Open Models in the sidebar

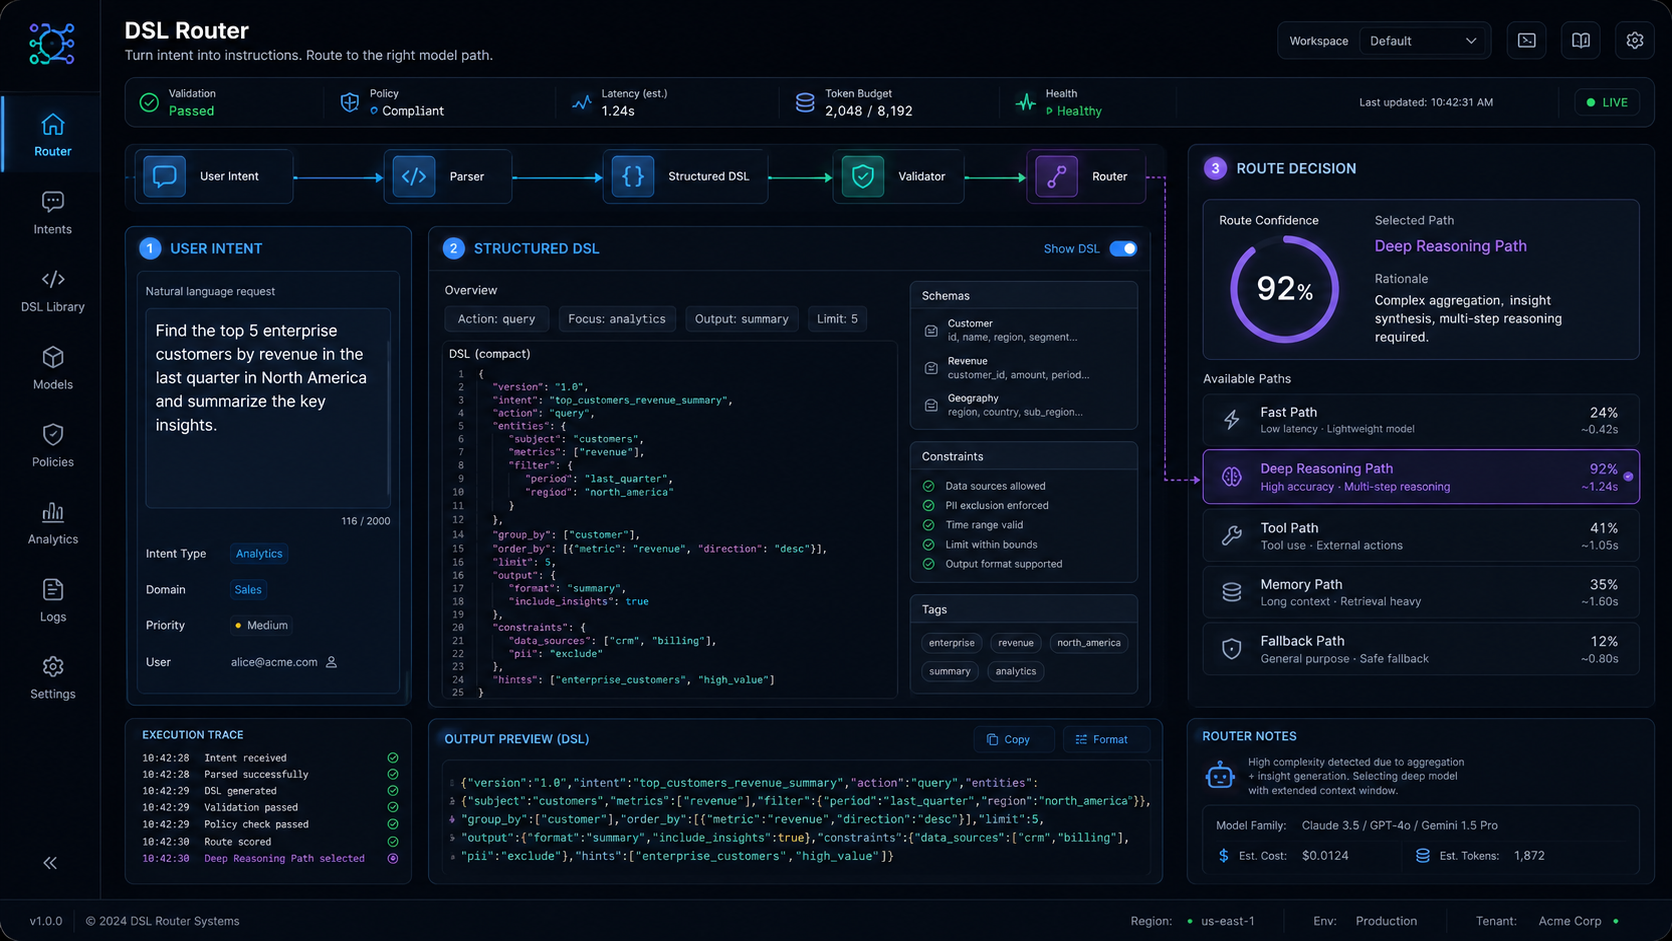52,368
